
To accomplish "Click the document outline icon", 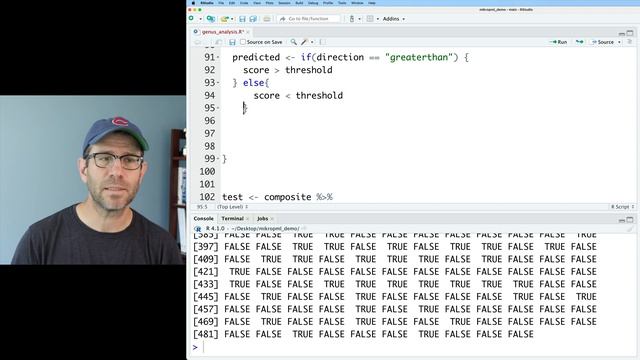I will click(x=629, y=42).
